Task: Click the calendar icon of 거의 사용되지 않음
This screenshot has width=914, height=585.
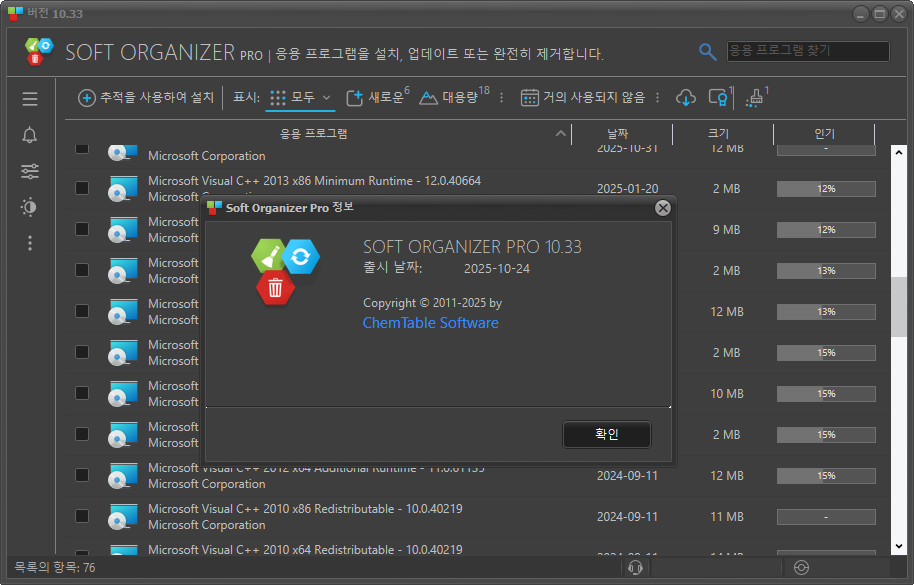Action: click(x=529, y=97)
